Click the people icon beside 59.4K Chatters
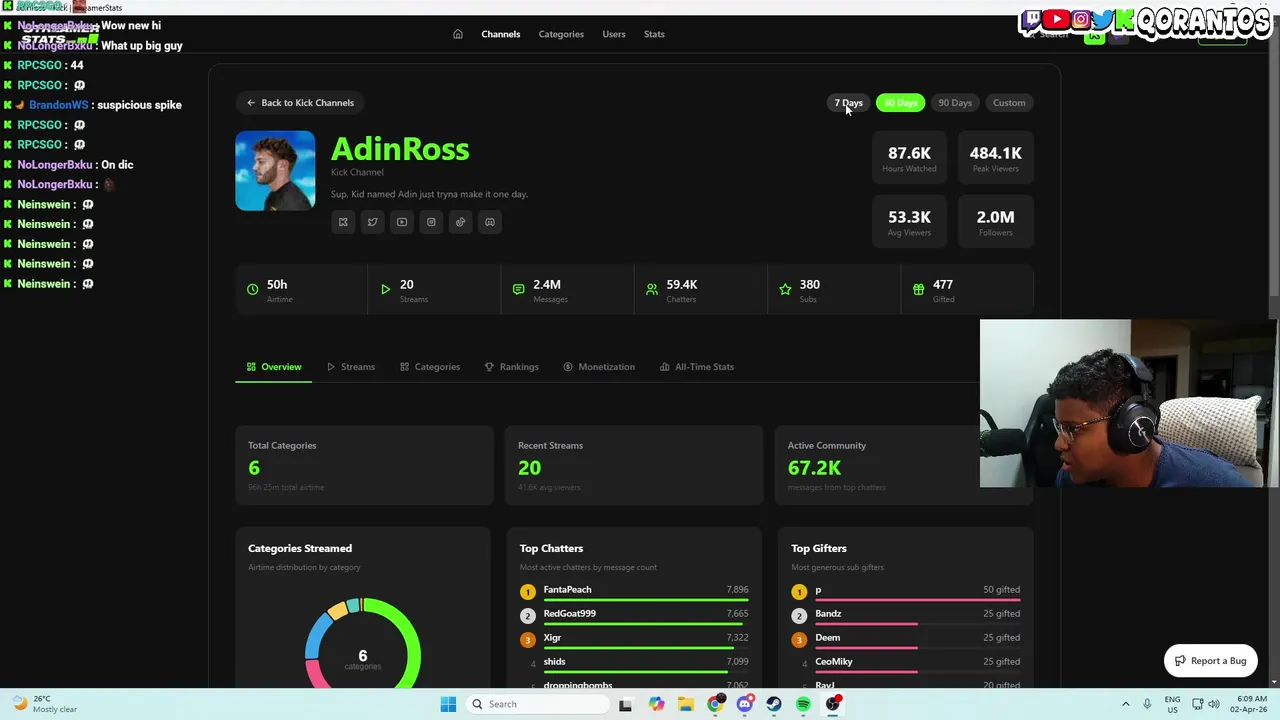Viewport: 1280px width, 720px height. [652, 289]
